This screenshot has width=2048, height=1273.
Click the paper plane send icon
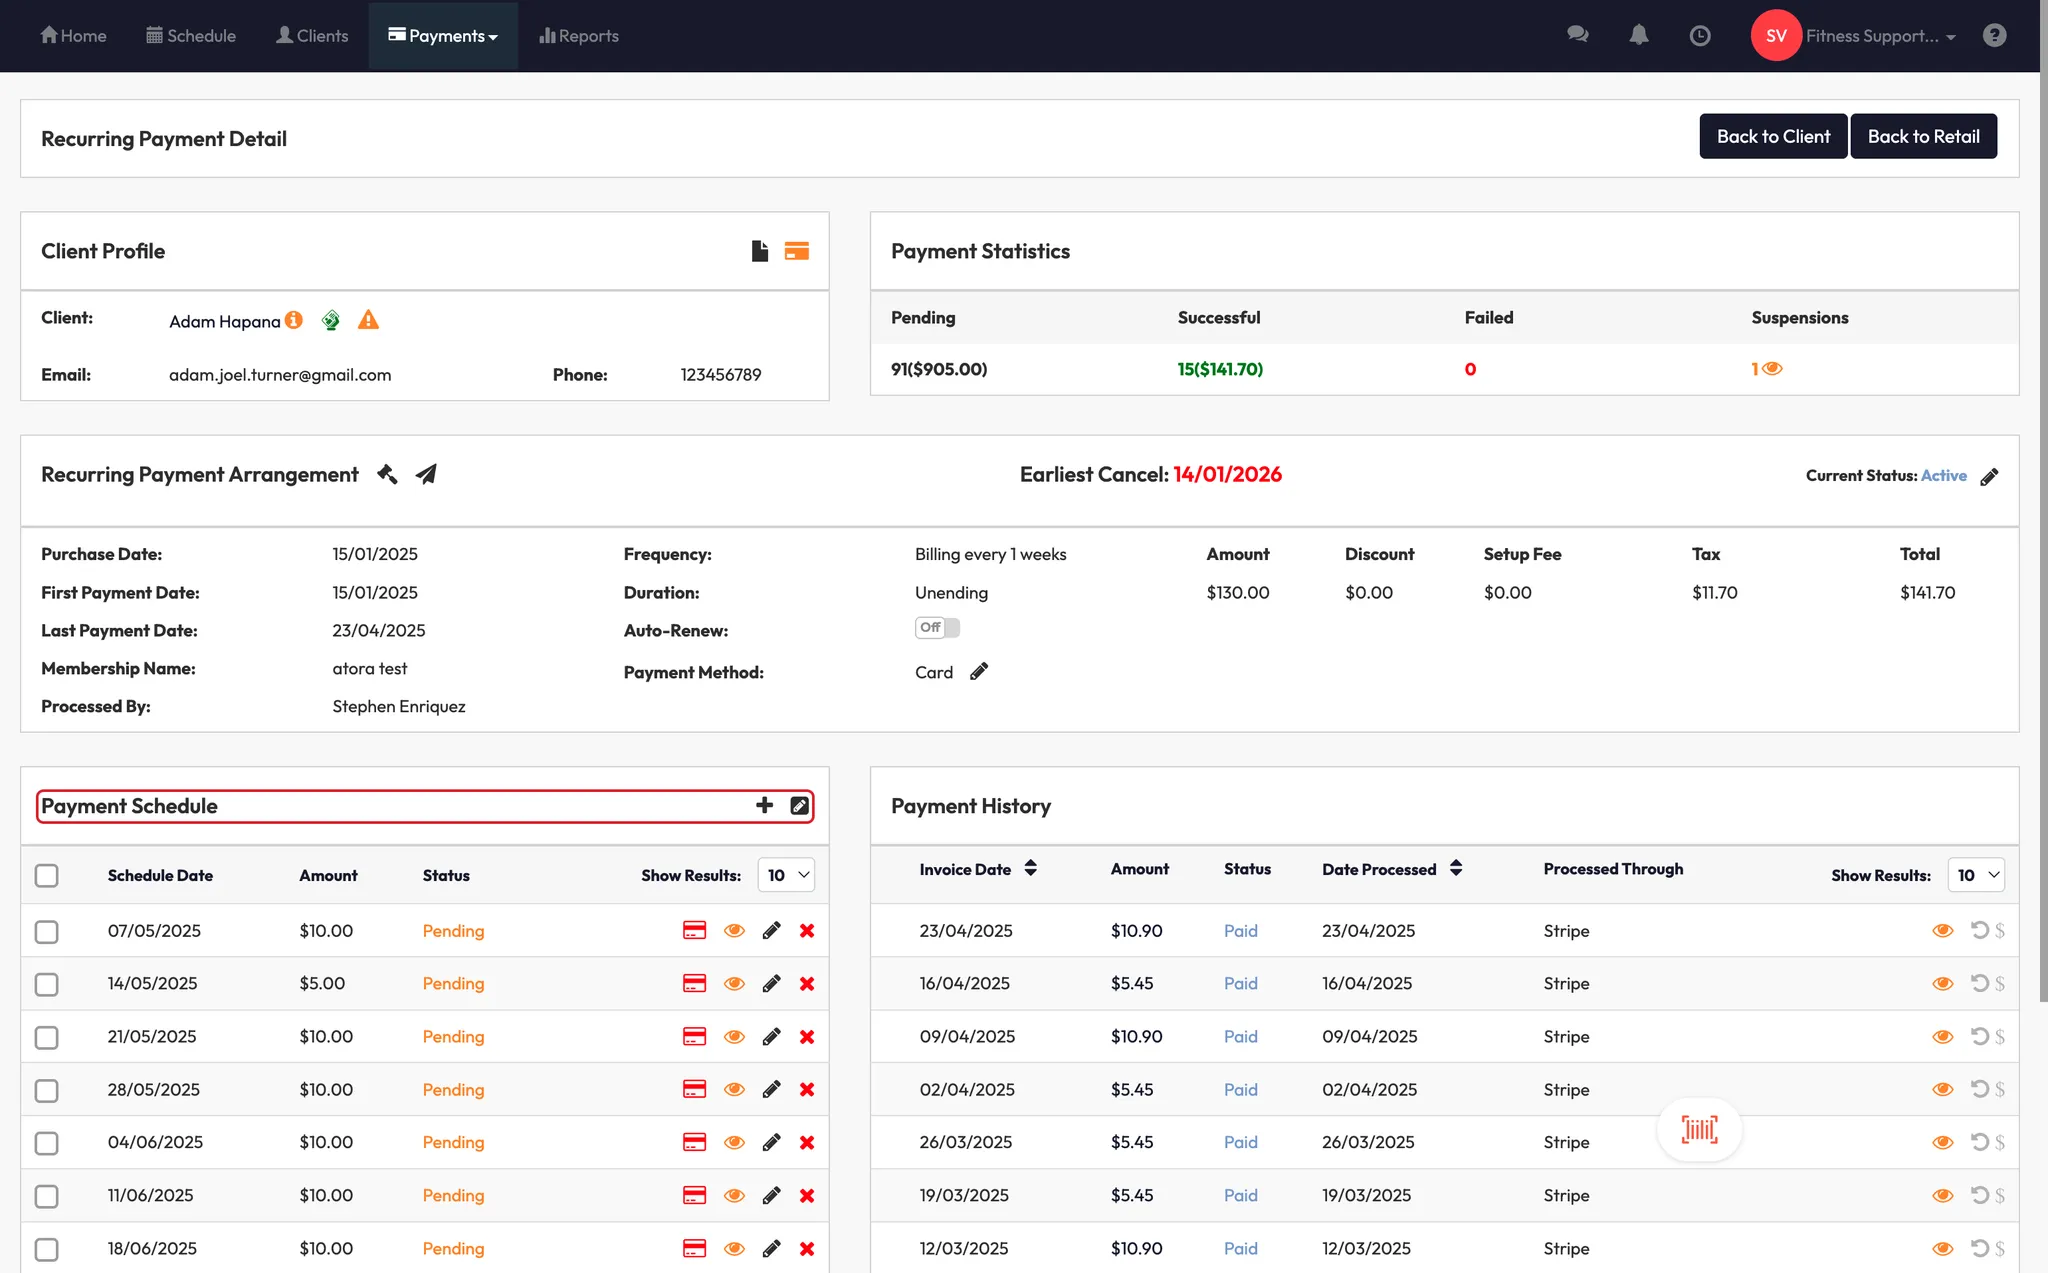point(426,474)
